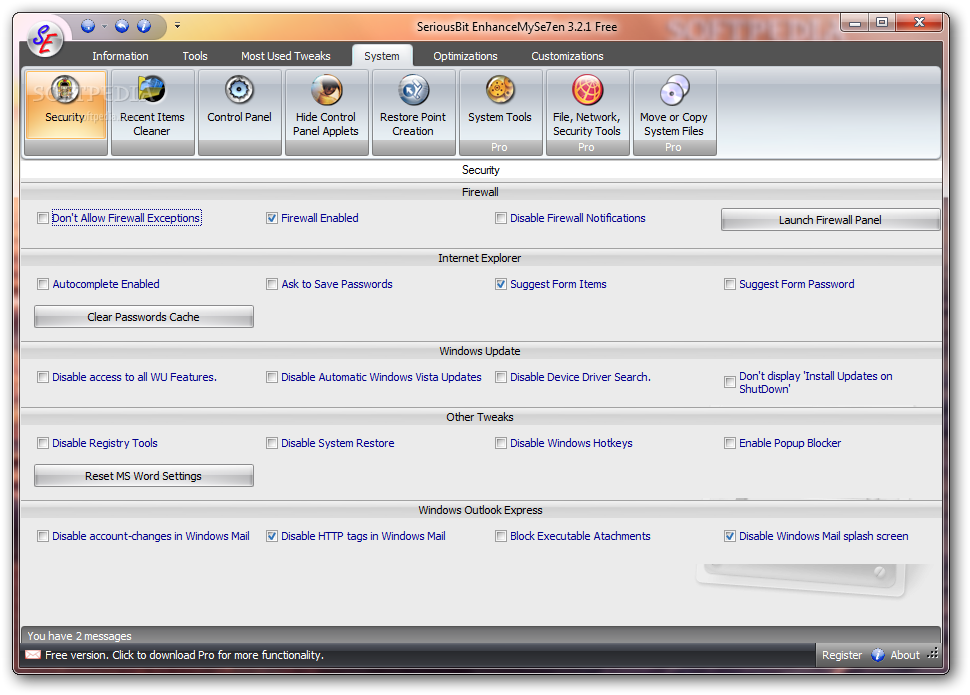
Task: Open the SE application logo menu
Action: 45,38
